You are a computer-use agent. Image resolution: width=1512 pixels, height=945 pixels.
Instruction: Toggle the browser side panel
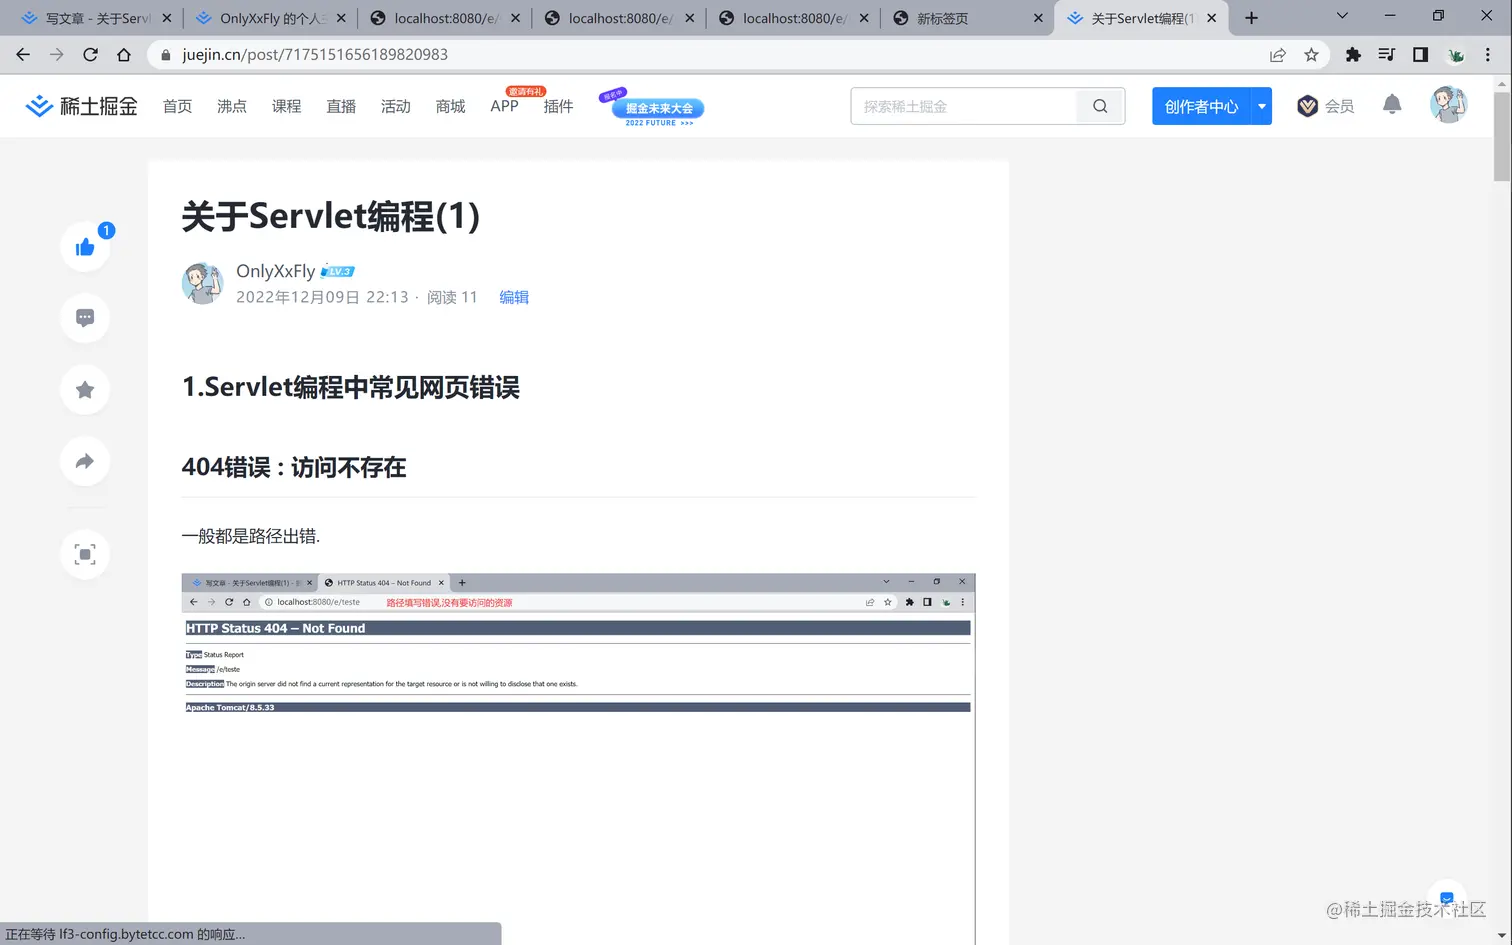click(1420, 55)
